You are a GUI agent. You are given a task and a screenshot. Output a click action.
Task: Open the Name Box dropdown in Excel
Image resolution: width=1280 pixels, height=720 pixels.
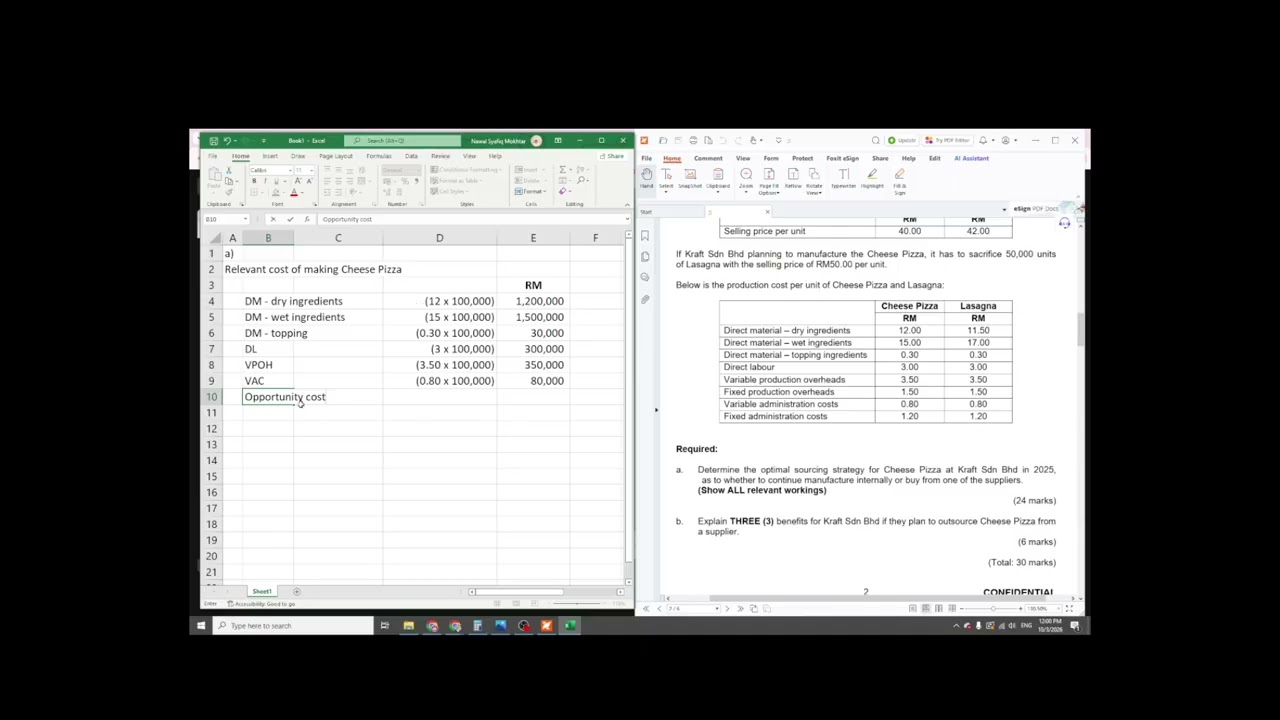point(245,219)
